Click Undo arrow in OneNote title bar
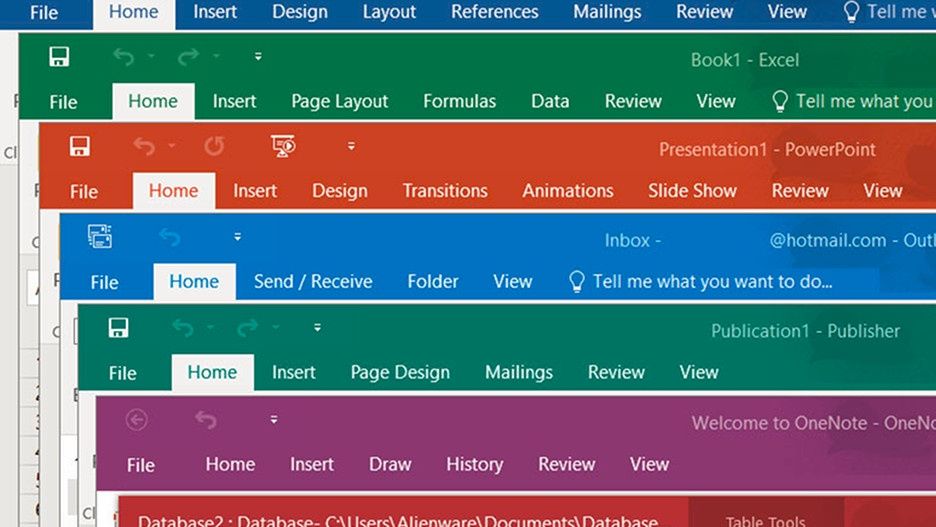Viewport: 936px width, 527px height. [206, 420]
